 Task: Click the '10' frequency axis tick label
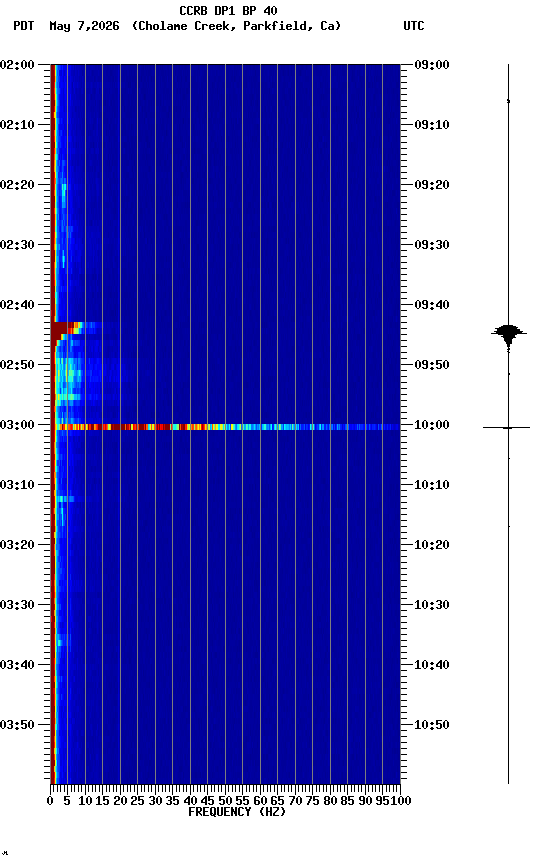click(x=85, y=801)
